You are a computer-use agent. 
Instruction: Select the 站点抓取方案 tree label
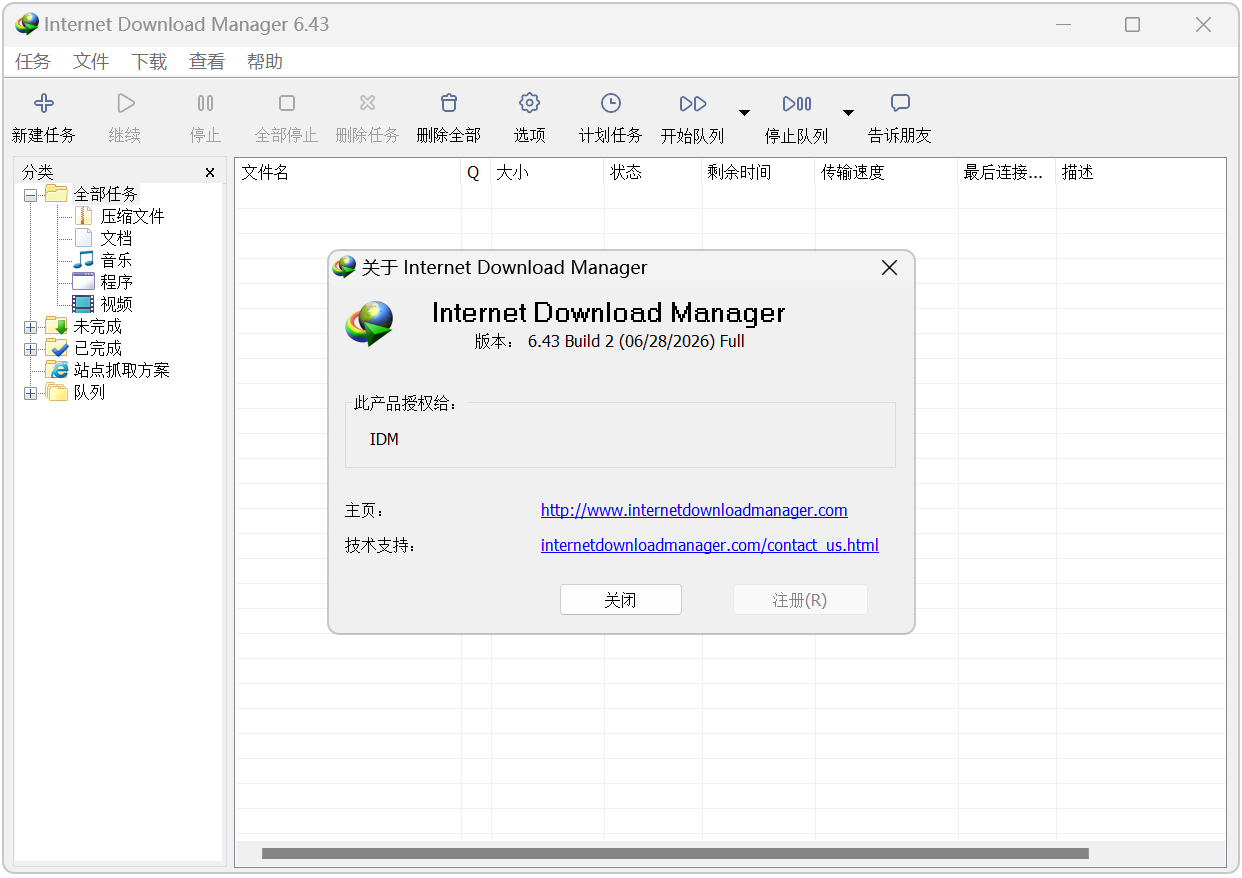[x=122, y=370]
